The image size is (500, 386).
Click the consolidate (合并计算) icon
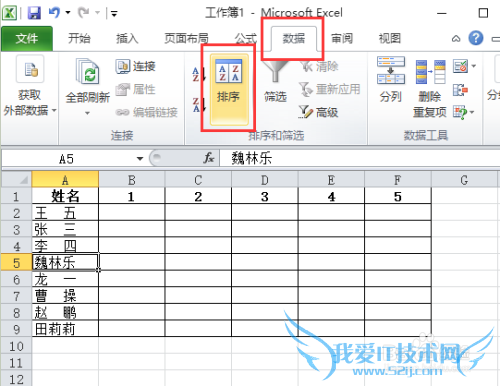pos(460,90)
